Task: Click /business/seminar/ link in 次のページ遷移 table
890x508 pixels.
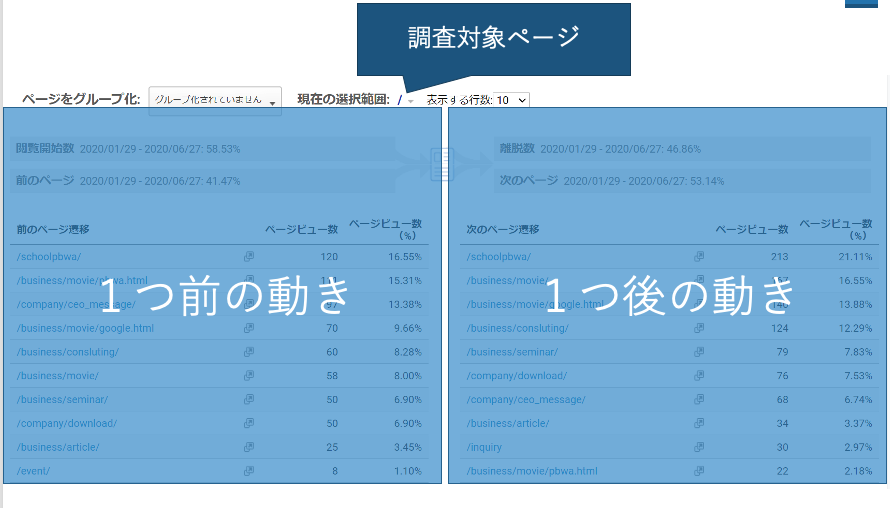Action: (513, 352)
